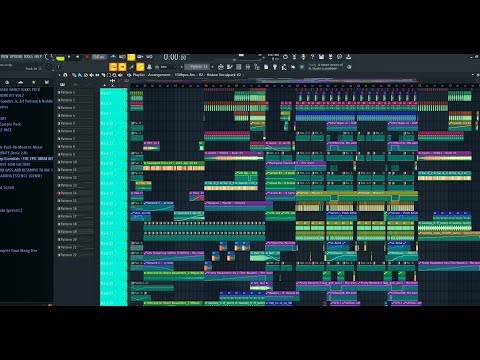Stop playback with the Stop button
Screen dimensions: 480x360
78,57
